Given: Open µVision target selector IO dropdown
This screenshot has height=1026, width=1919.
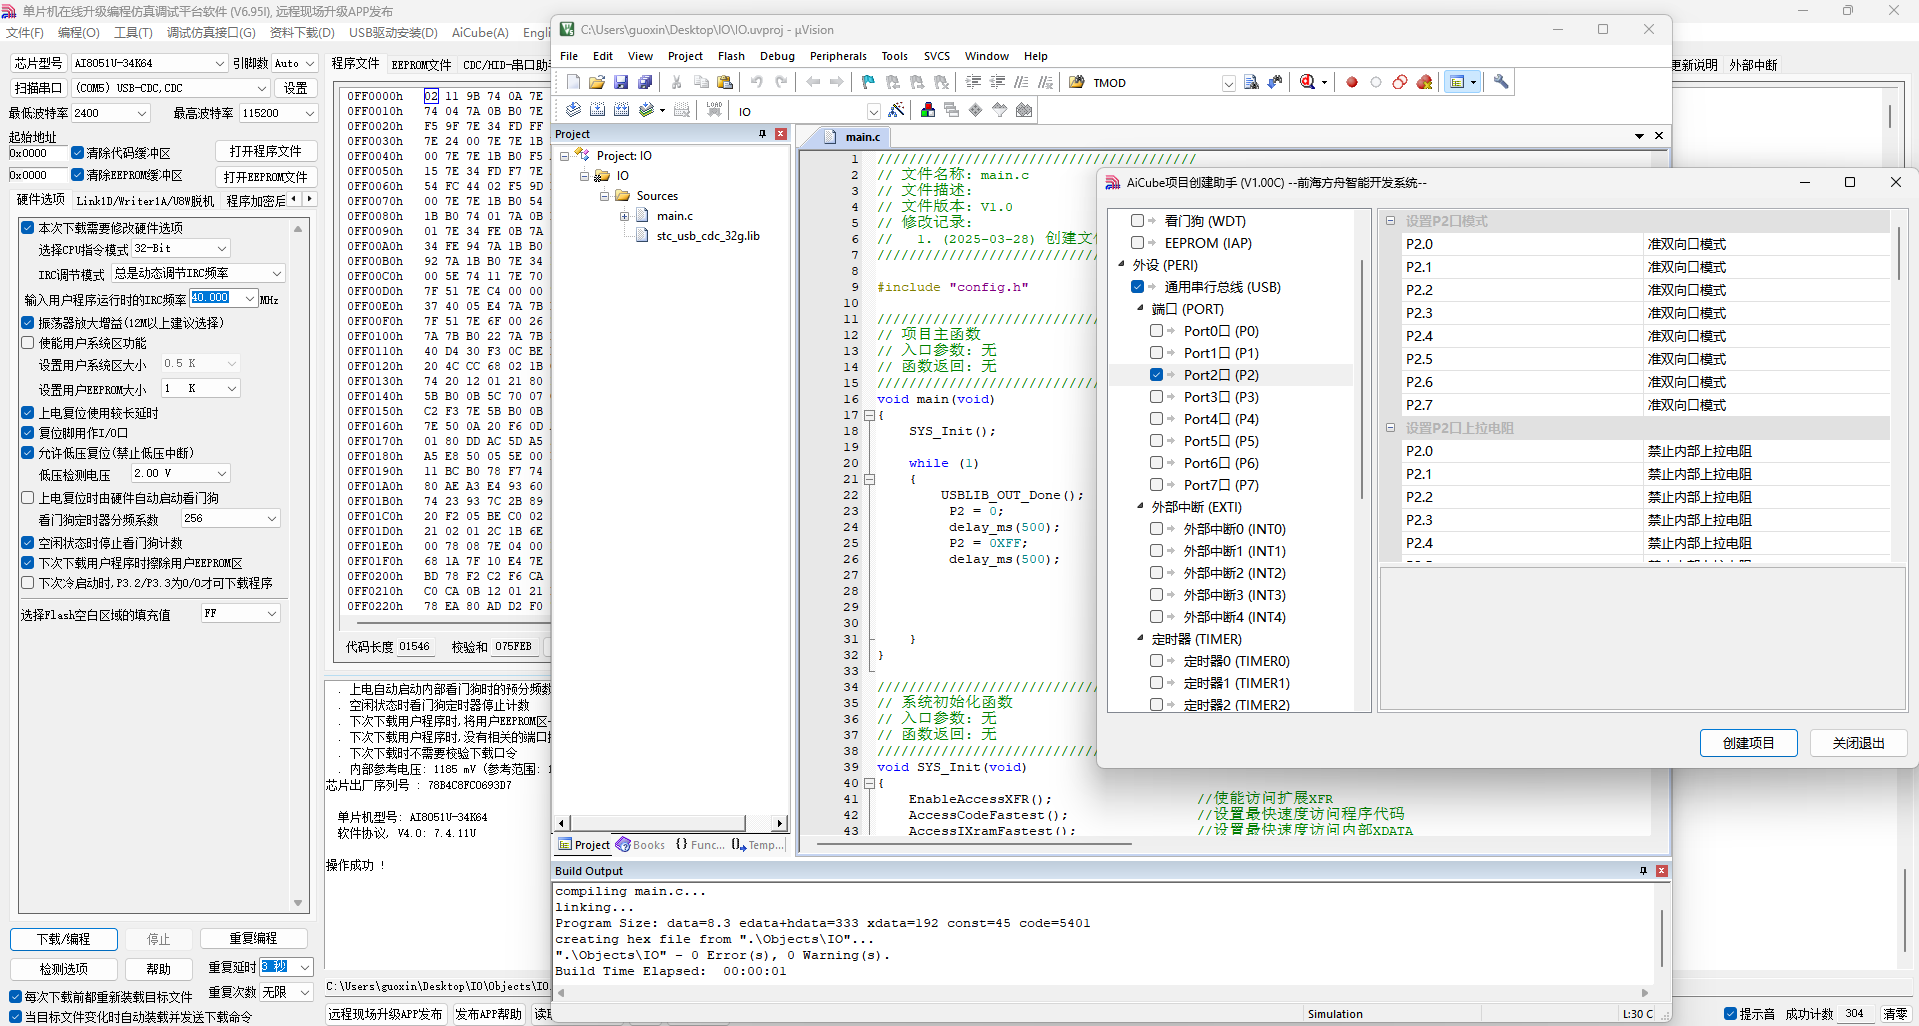Looking at the screenshot, I should click(x=873, y=111).
